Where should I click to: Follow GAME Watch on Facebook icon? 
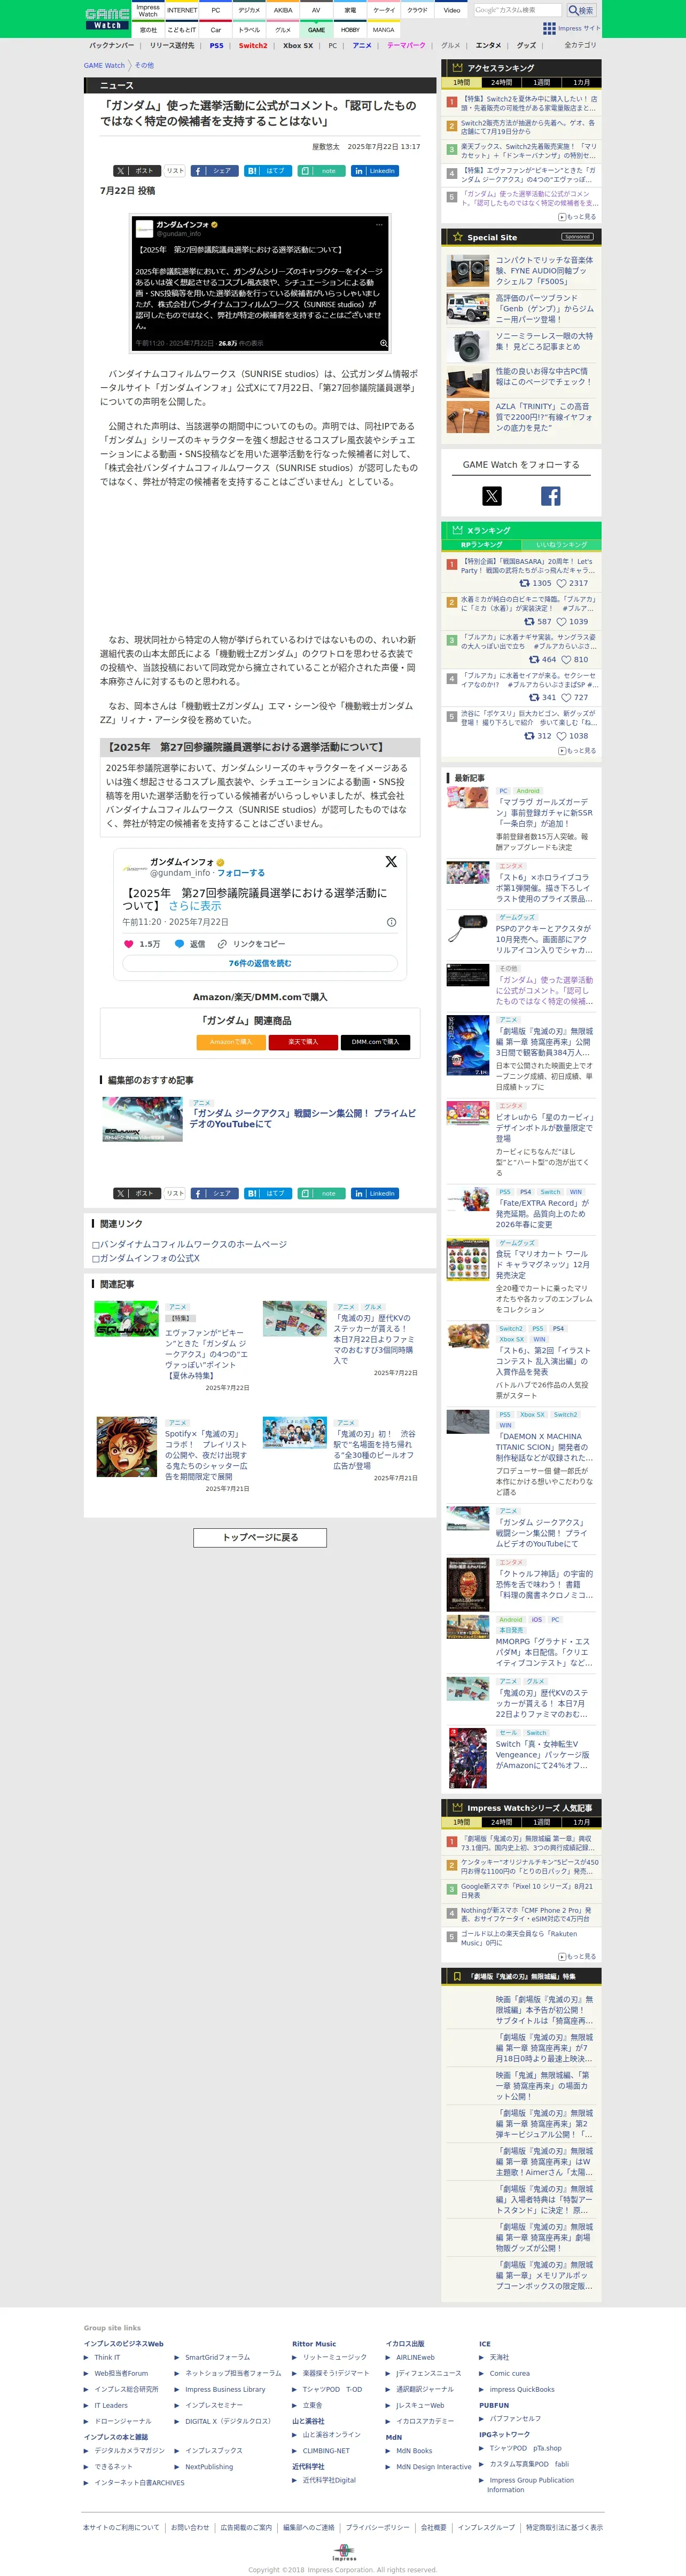pos(551,495)
